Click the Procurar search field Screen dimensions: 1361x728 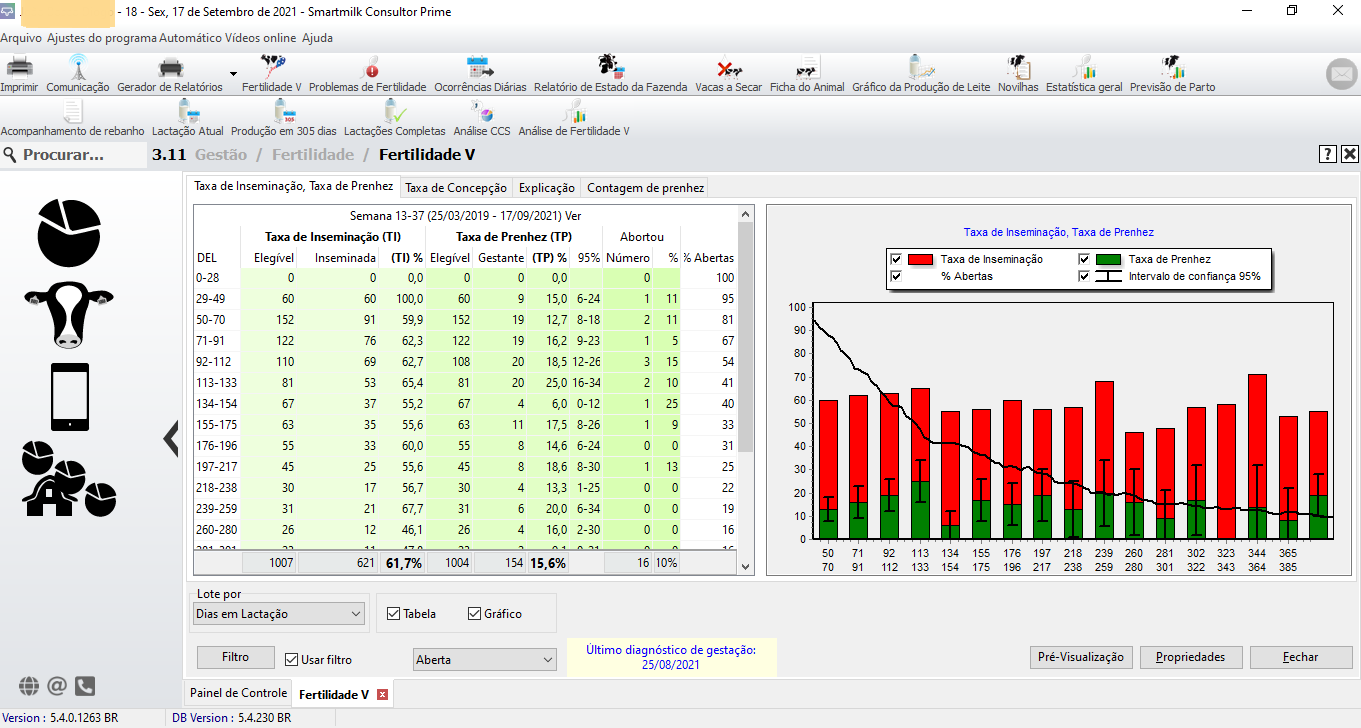tap(73, 155)
